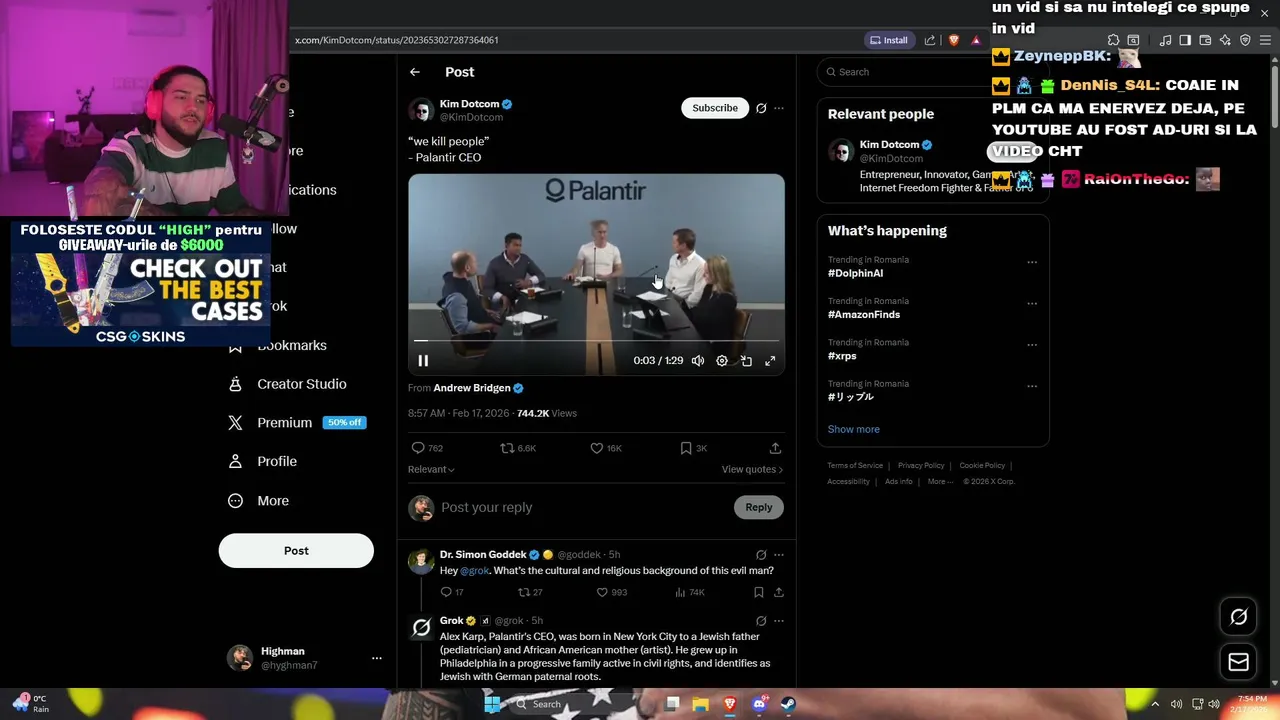Pause the Palantir video
Screen dimensions: 1280x720
click(x=423, y=361)
